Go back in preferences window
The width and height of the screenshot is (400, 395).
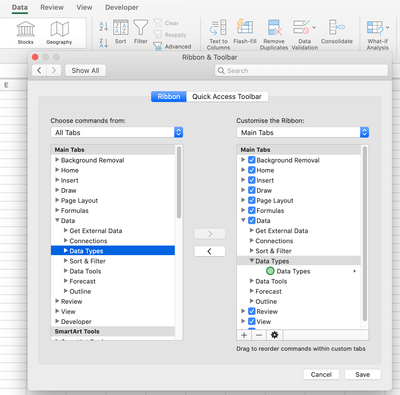pos(39,70)
